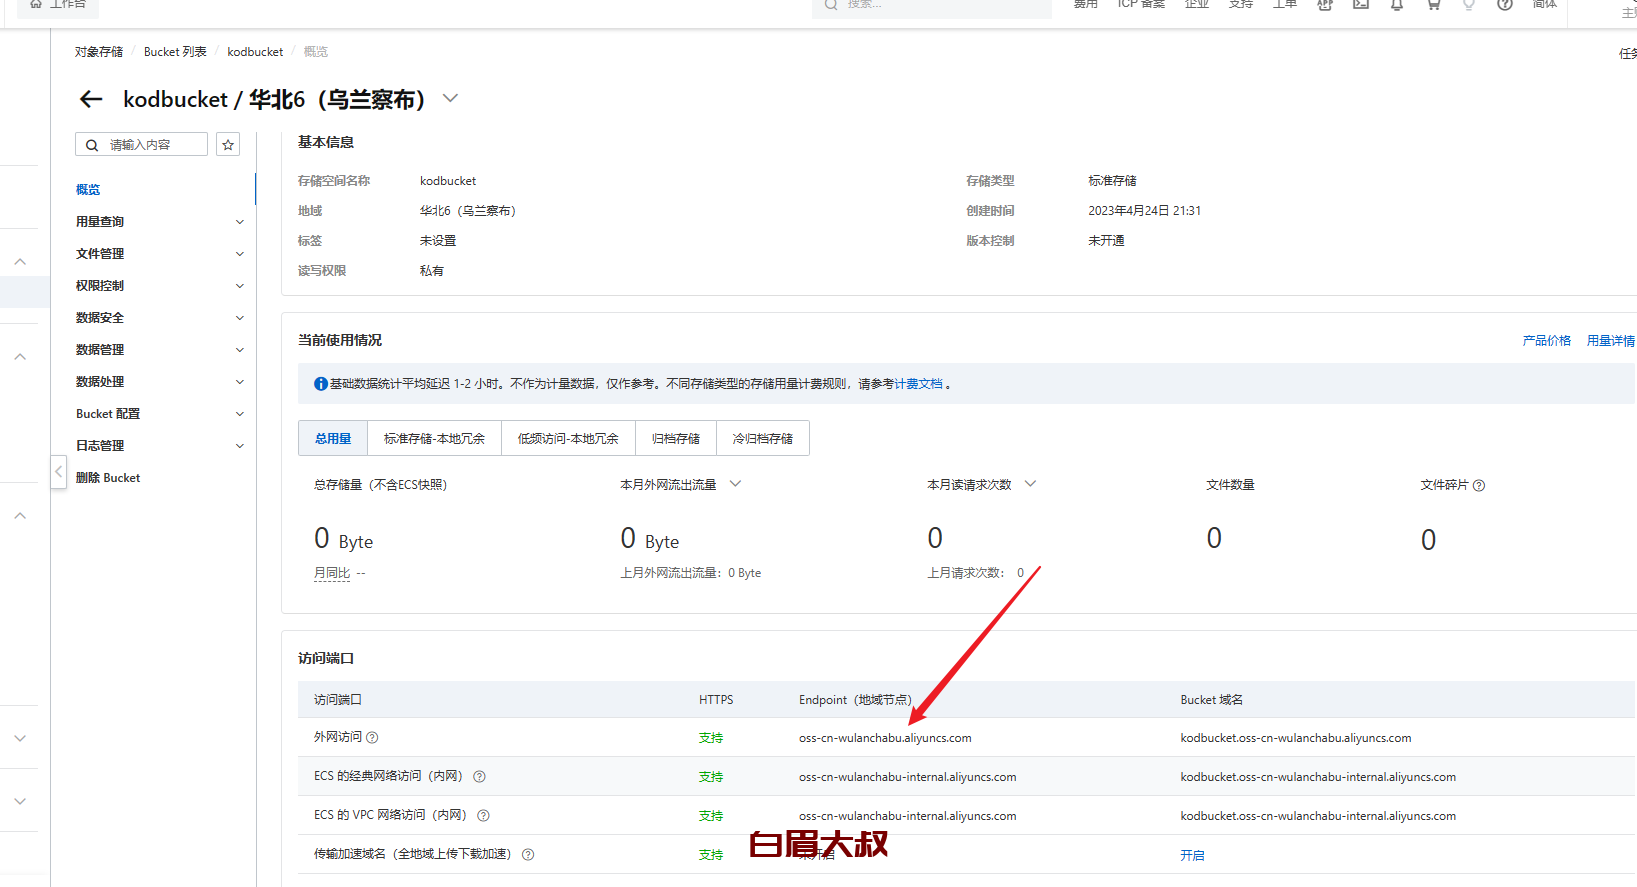
Task: Click the 私有 read-write permission value
Action: point(432,271)
